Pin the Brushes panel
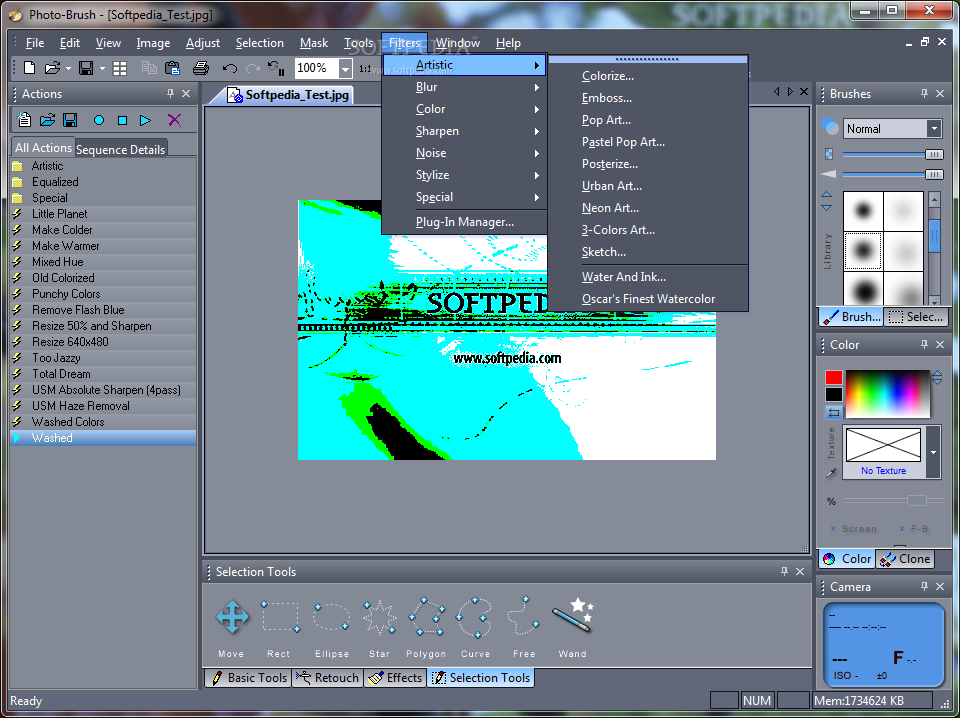 pyautogui.click(x=924, y=94)
